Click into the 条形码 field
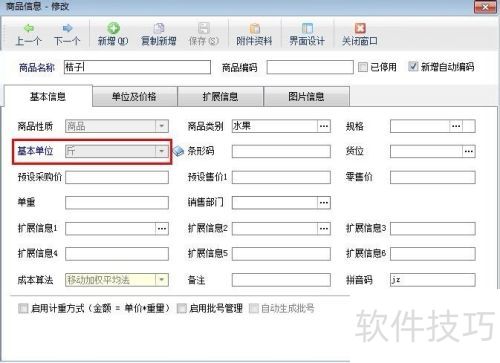The height and width of the screenshot is (363, 500). [x=281, y=151]
